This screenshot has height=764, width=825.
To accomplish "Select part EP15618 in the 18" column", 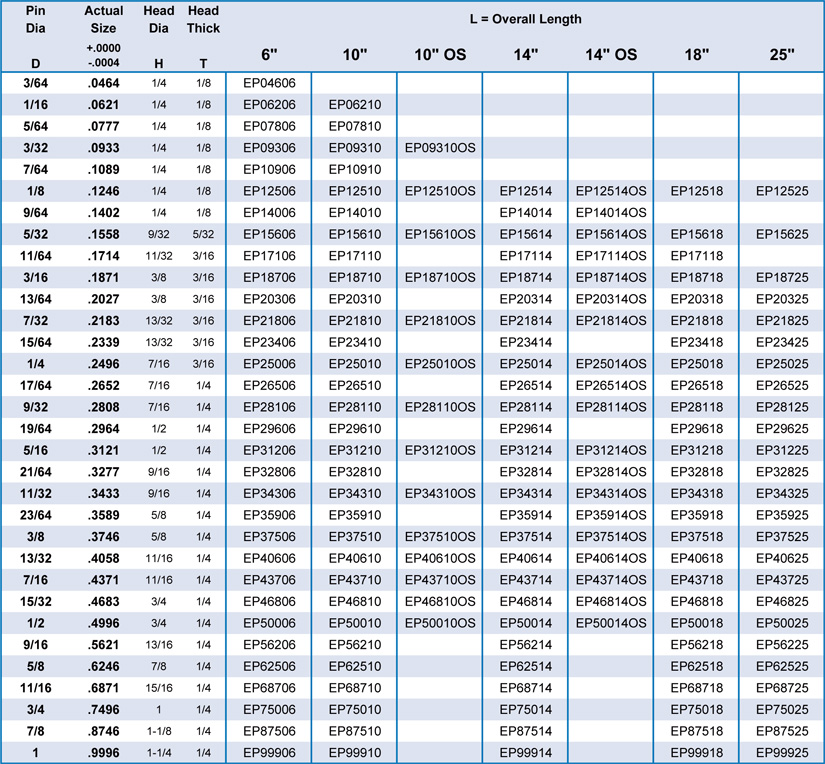I will click(x=695, y=234).
